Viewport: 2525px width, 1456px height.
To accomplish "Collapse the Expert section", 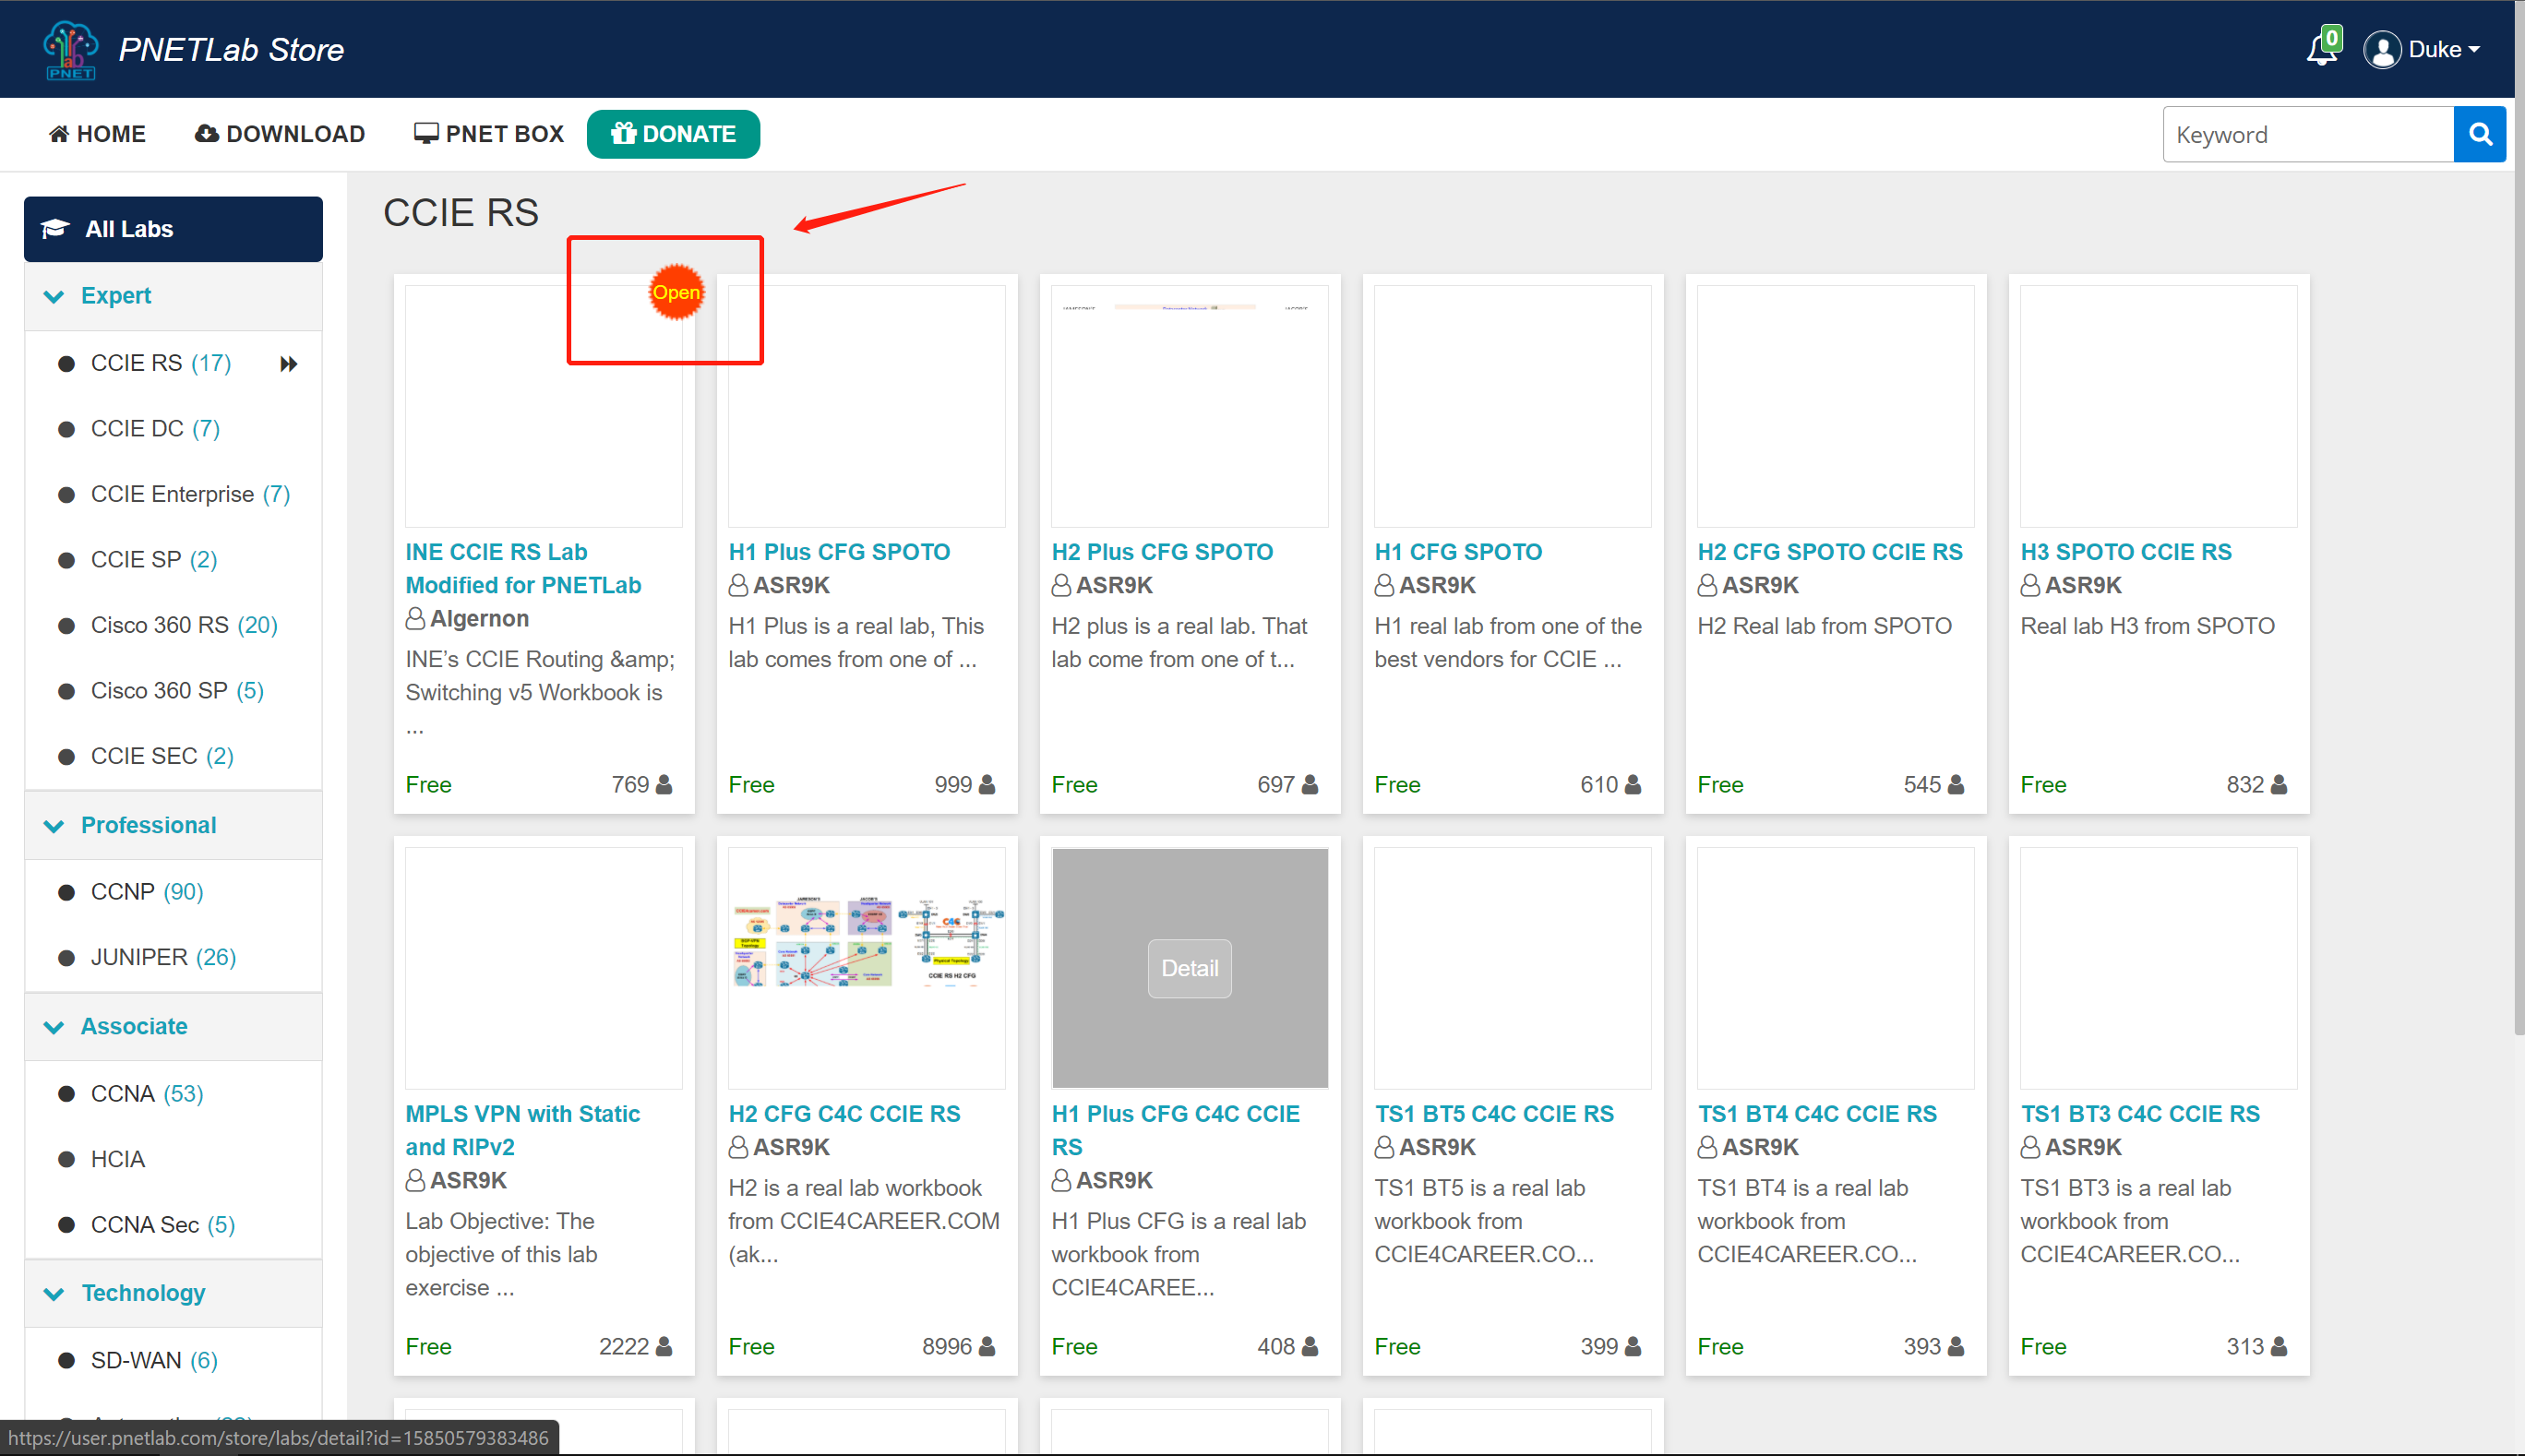I will (173, 296).
